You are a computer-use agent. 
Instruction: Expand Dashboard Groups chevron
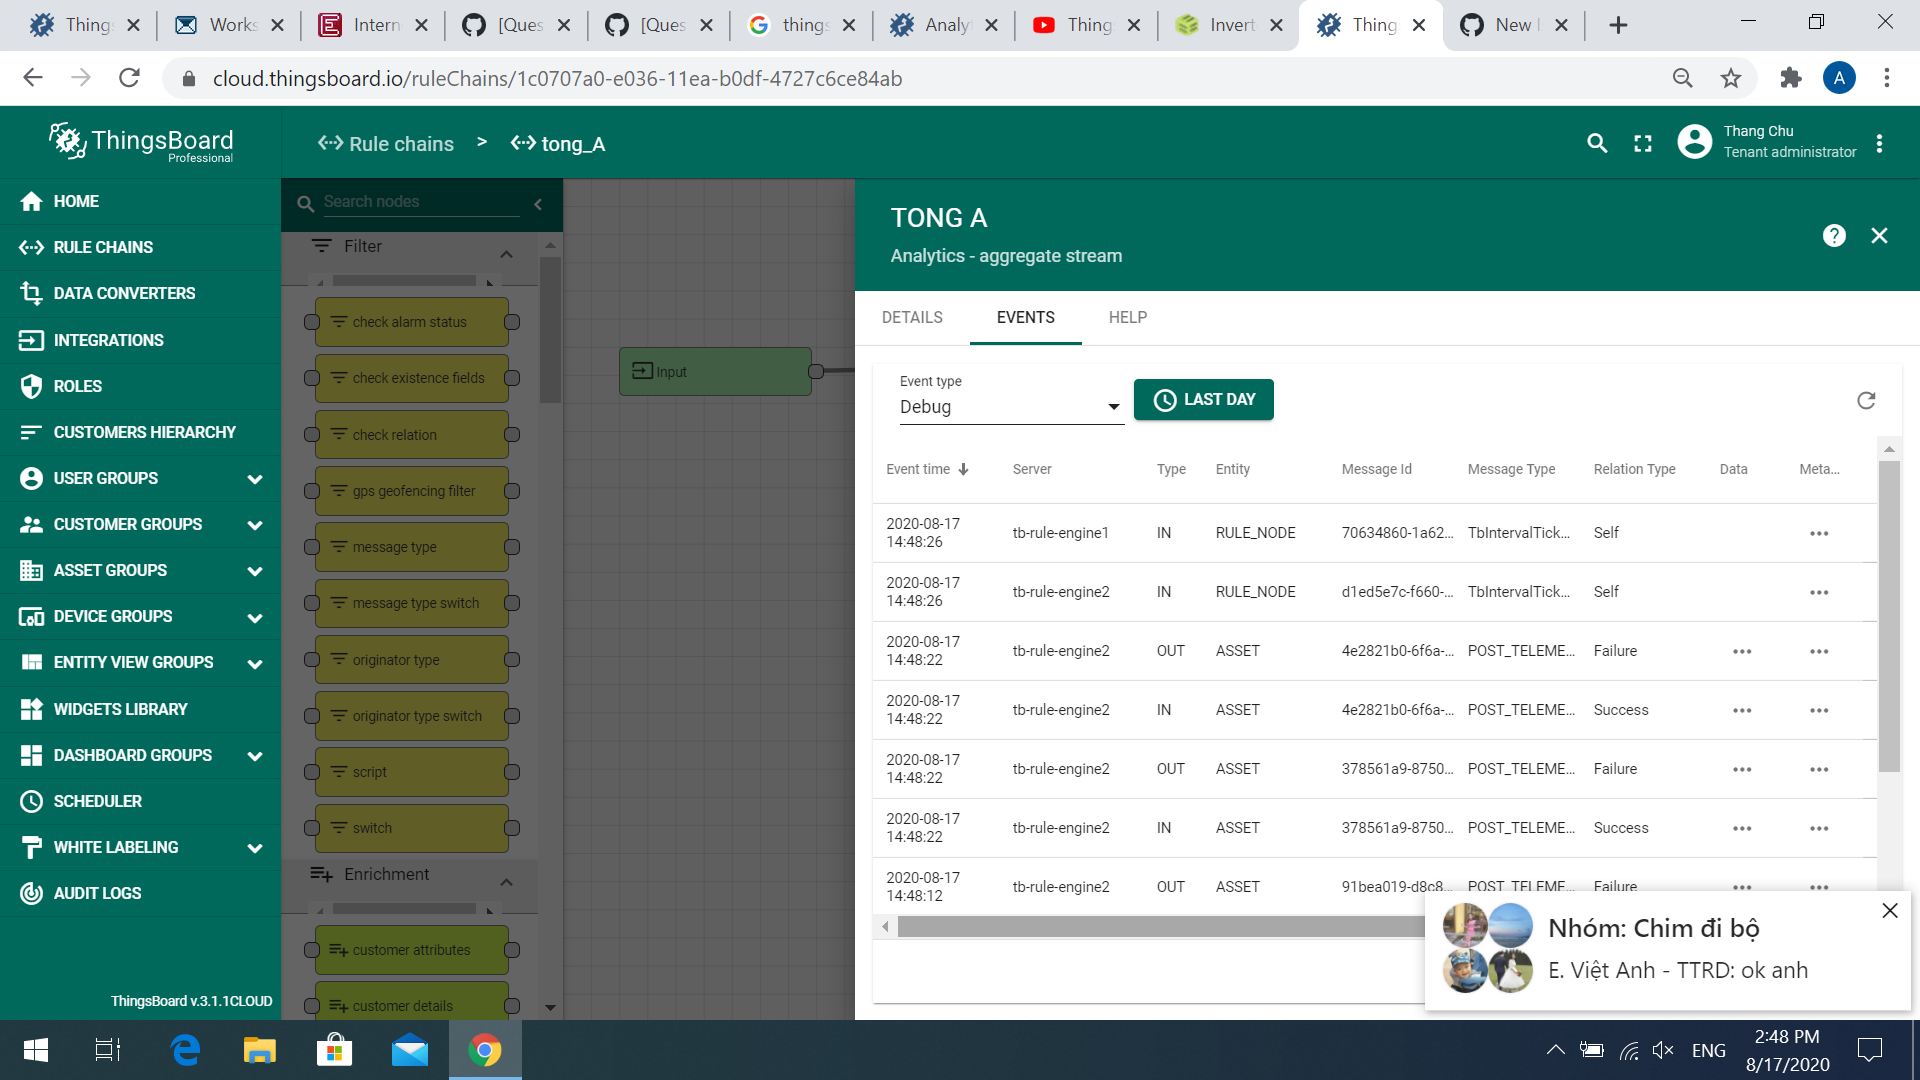255,756
